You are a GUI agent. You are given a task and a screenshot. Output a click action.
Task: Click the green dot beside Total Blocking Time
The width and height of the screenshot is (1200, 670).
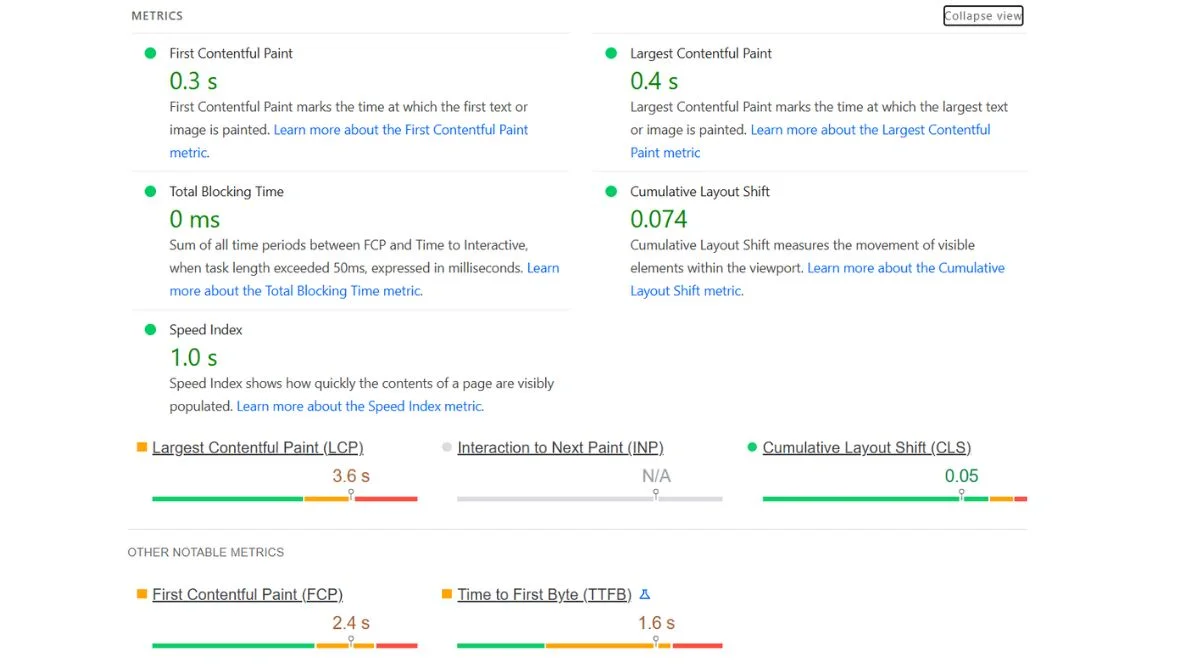click(150, 191)
